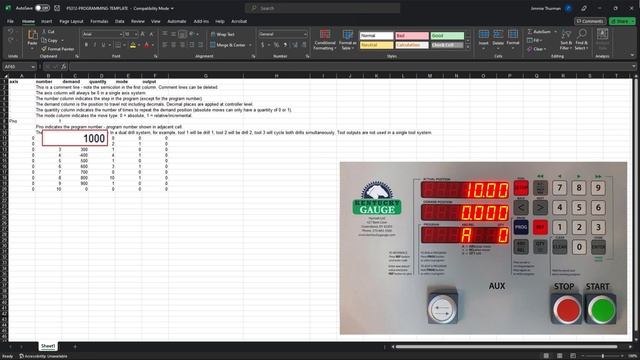Click the Undo icon
Image resolution: width=640 pixels, height=360 pixels.
[x=11, y=31]
